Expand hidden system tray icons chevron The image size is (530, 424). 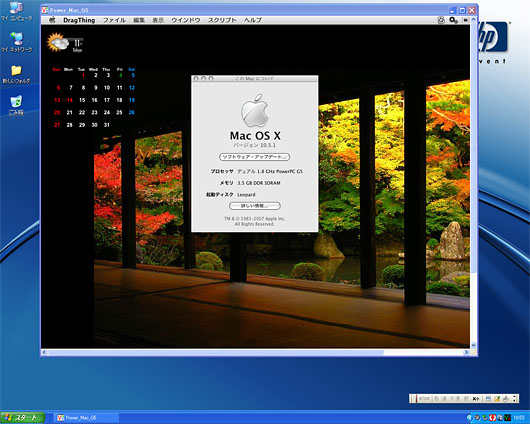[x=470, y=418]
